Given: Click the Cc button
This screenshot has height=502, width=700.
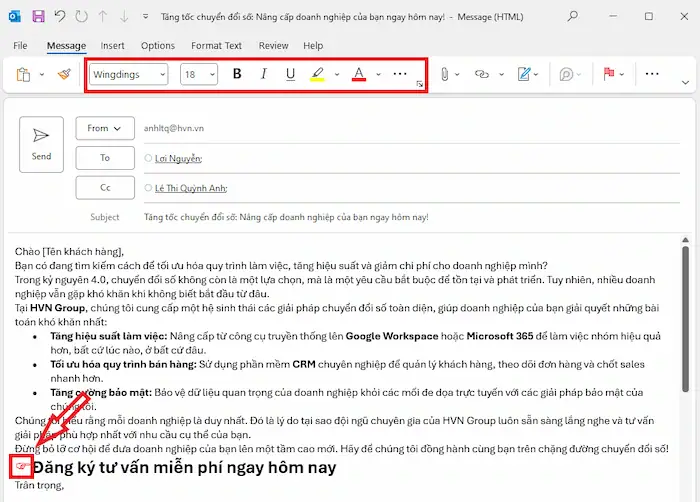Looking at the screenshot, I should click(x=104, y=187).
